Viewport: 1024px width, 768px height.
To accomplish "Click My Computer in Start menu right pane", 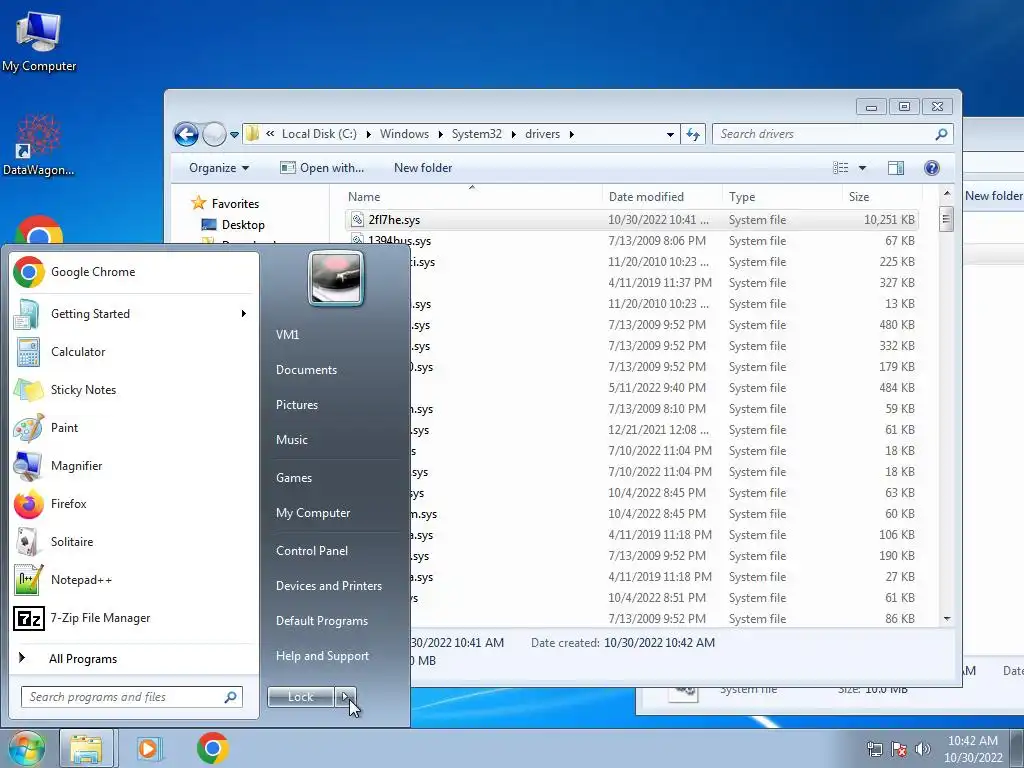I will point(313,513).
